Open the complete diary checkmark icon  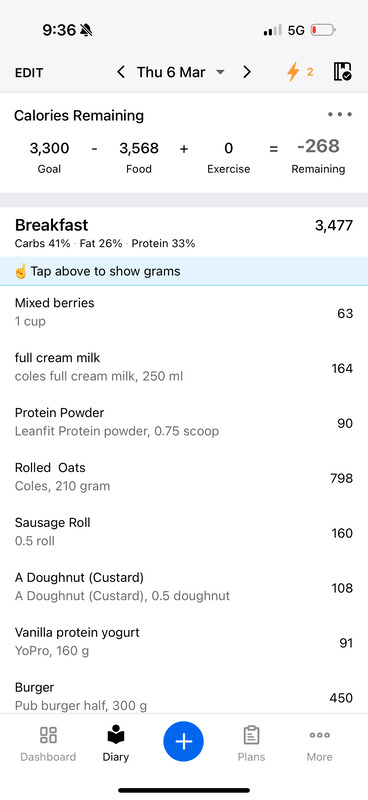coord(342,72)
